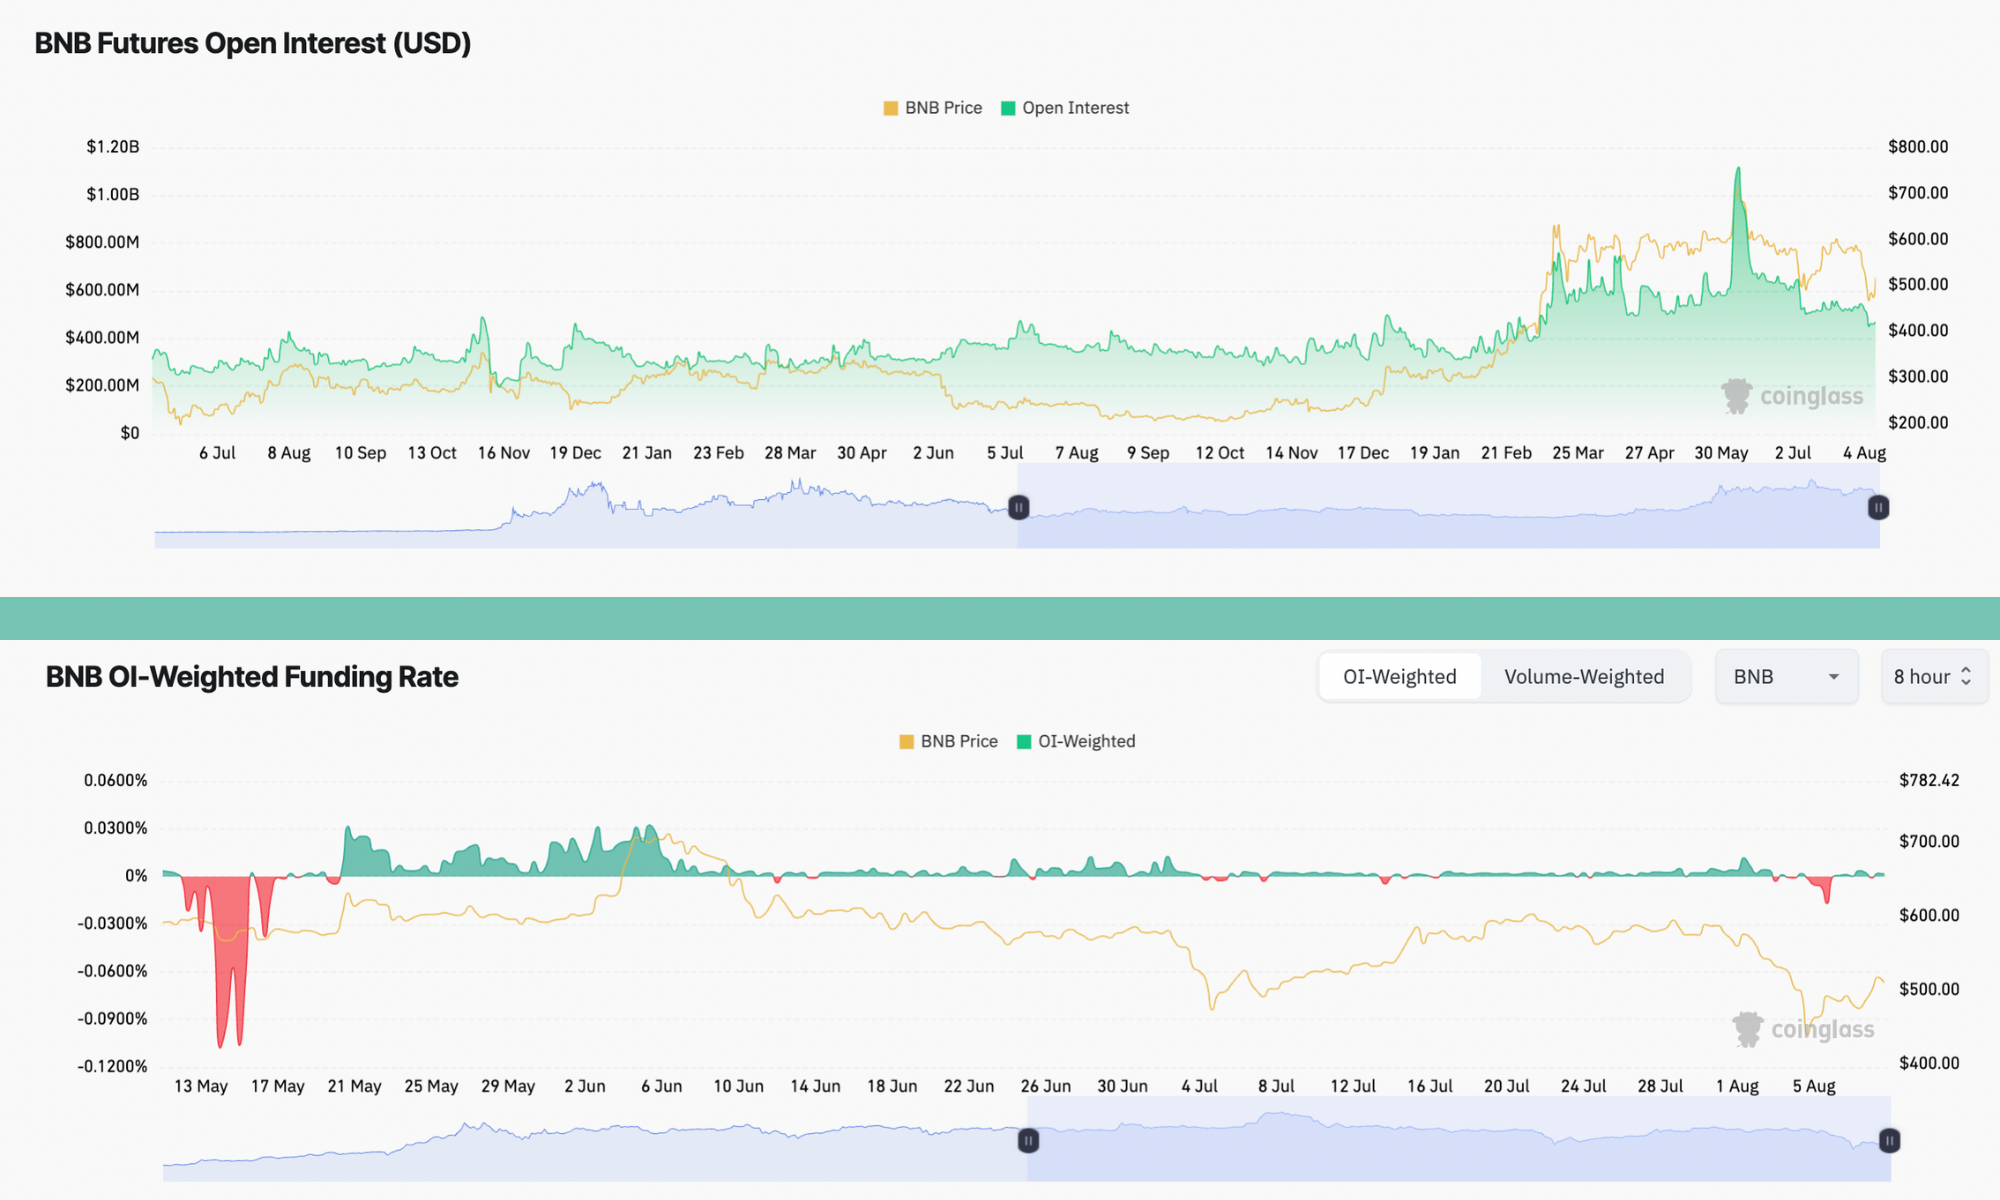The height and width of the screenshot is (1200, 2000).
Task: Click the 5 Aug date label
Action: pyautogui.click(x=1814, y=1086)
